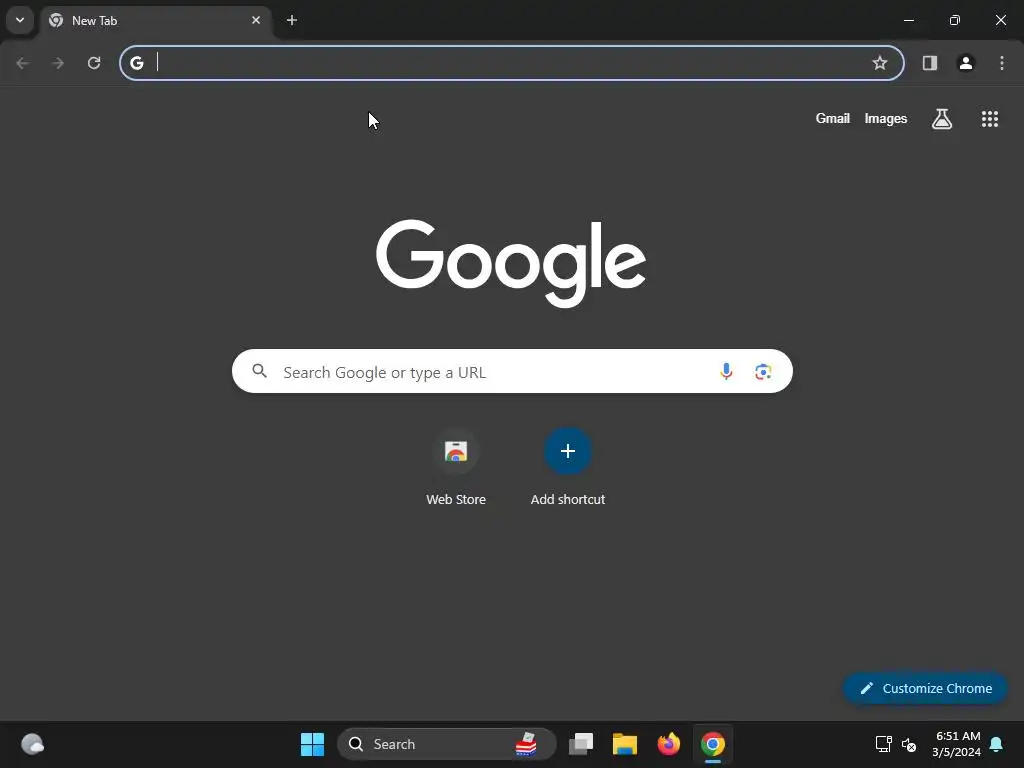Minimize the Chrome window

coord(908,20)
